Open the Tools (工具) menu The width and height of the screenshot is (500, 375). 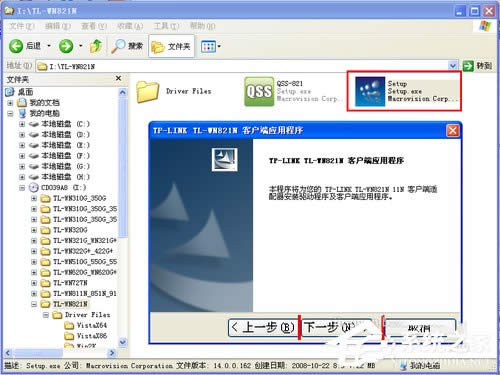coord(166,26)
